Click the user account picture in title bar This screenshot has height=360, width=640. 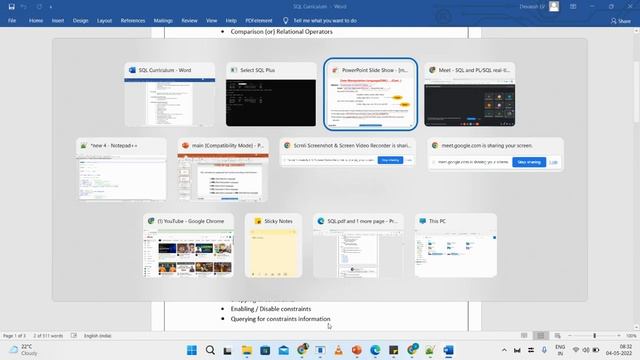pyautogui.click(x=554, y=7)
